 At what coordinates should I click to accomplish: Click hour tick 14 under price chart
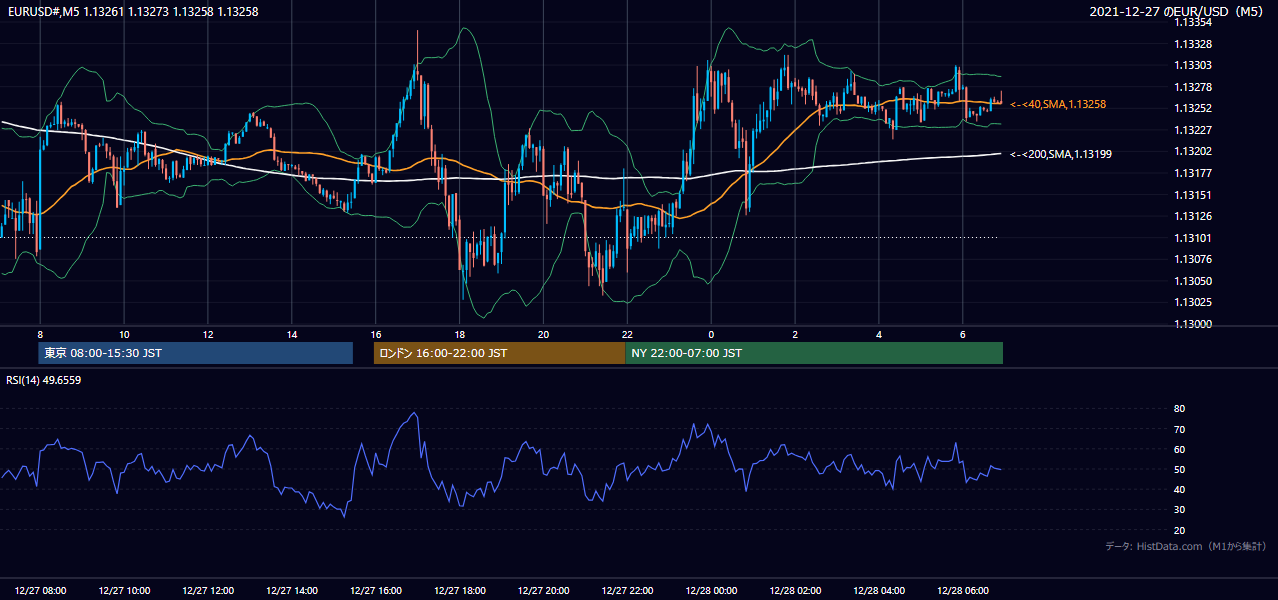pyautogui.click(x=292, y=334)
